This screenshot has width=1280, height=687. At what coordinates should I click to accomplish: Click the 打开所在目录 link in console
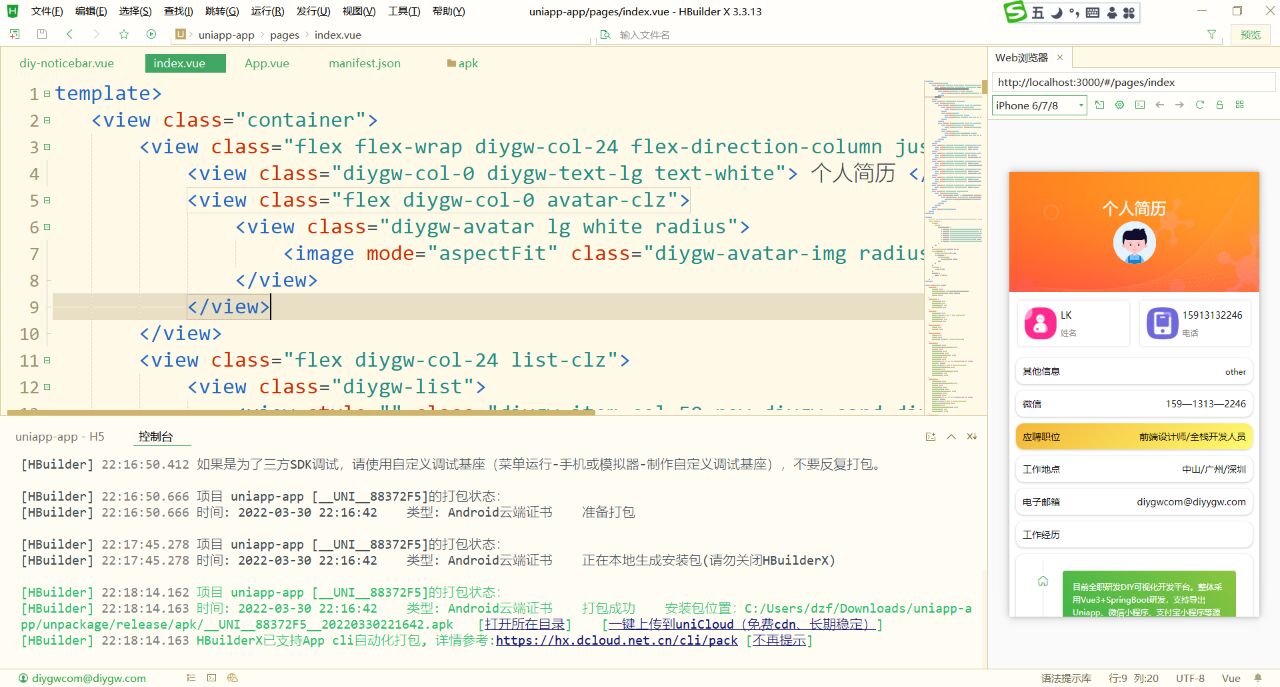526,624
